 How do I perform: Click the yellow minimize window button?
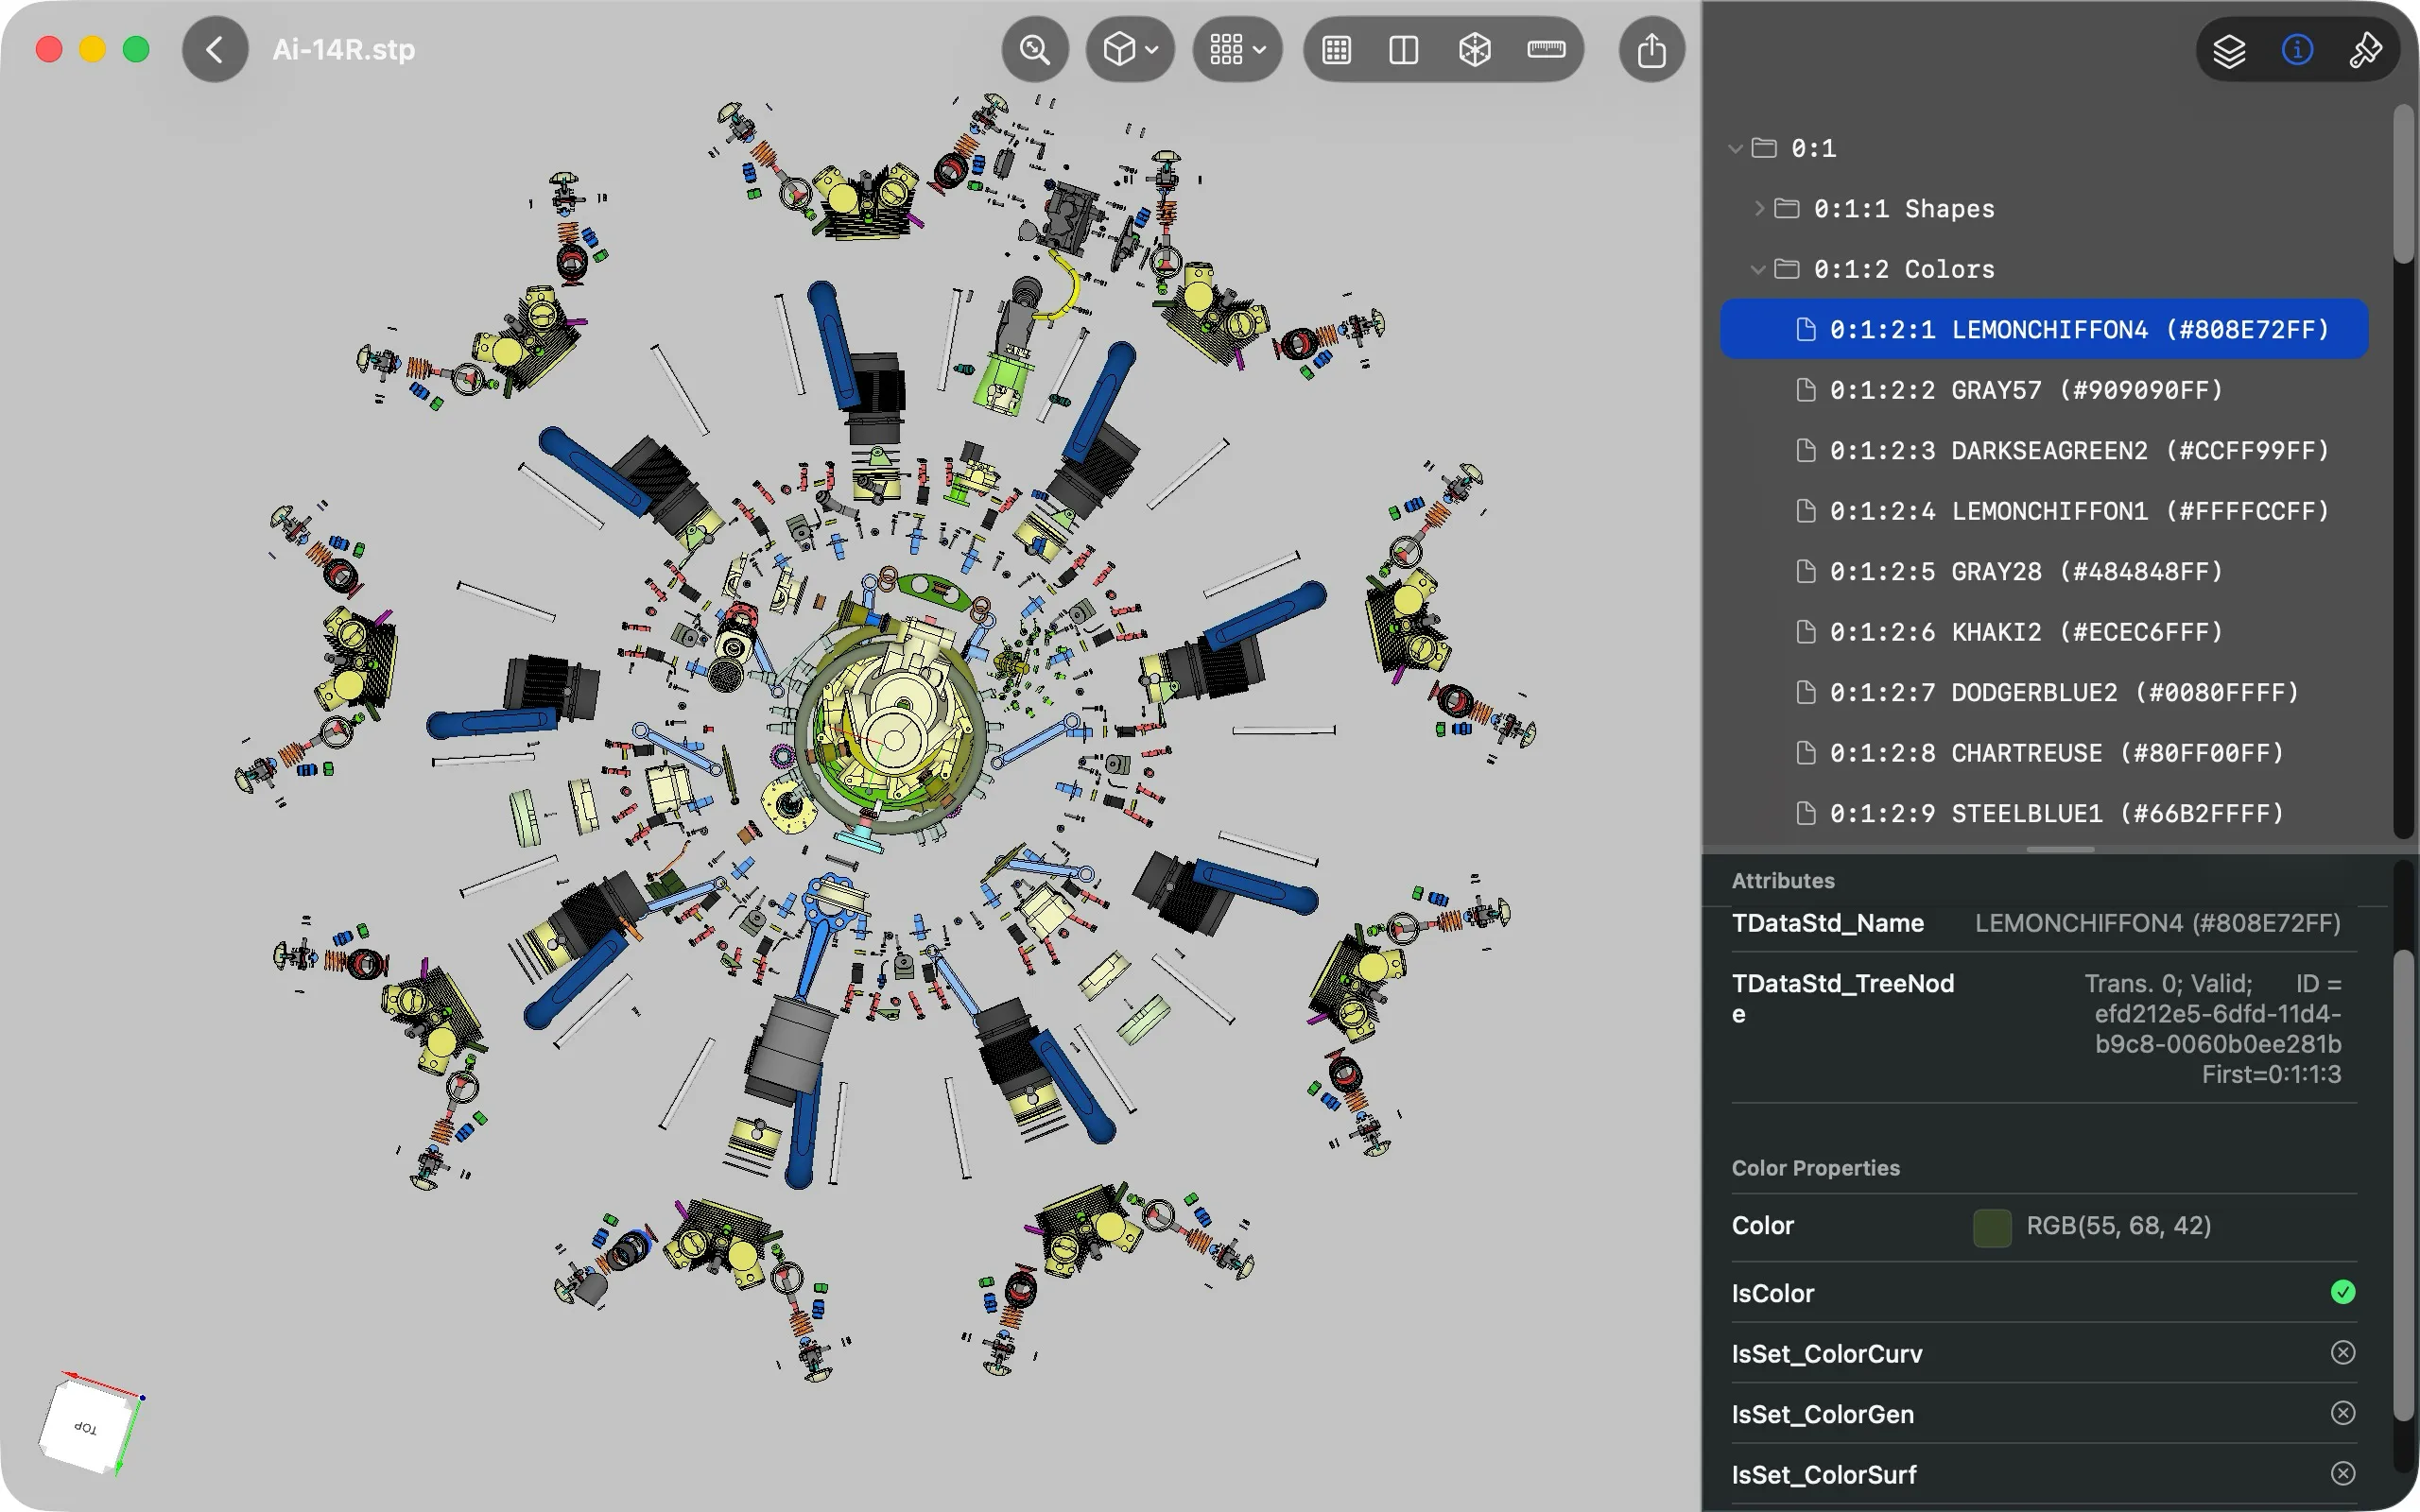[x=93, y=50]
